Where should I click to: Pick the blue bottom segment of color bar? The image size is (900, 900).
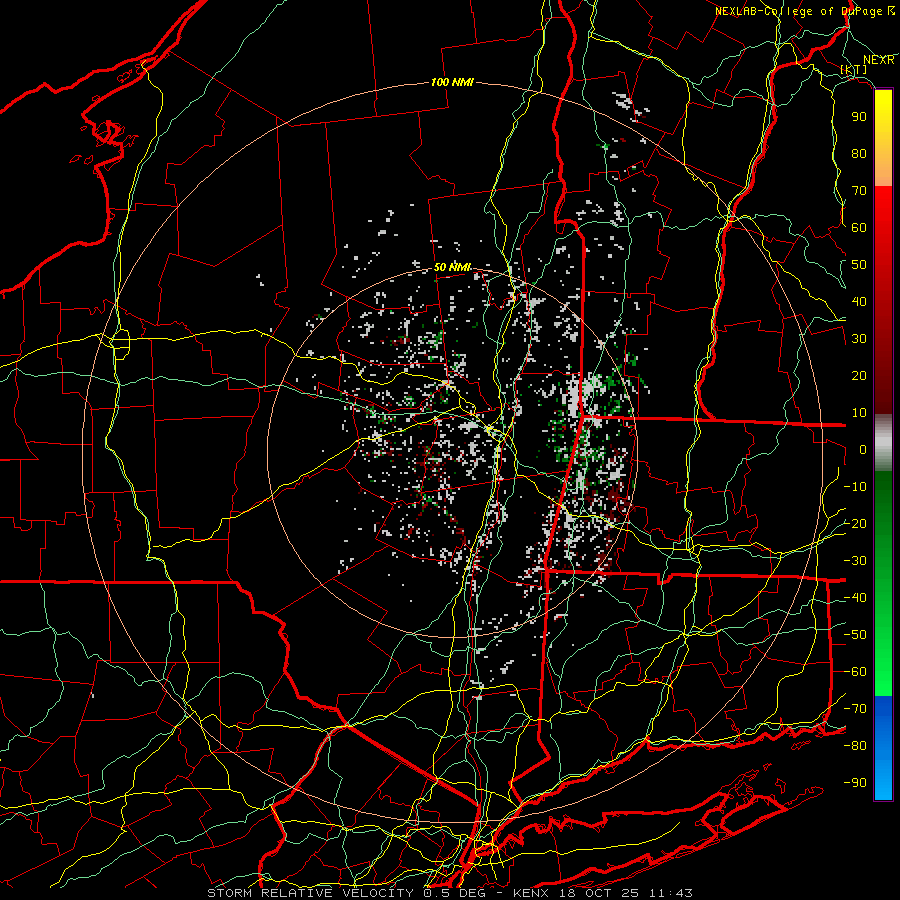point(883,748)
